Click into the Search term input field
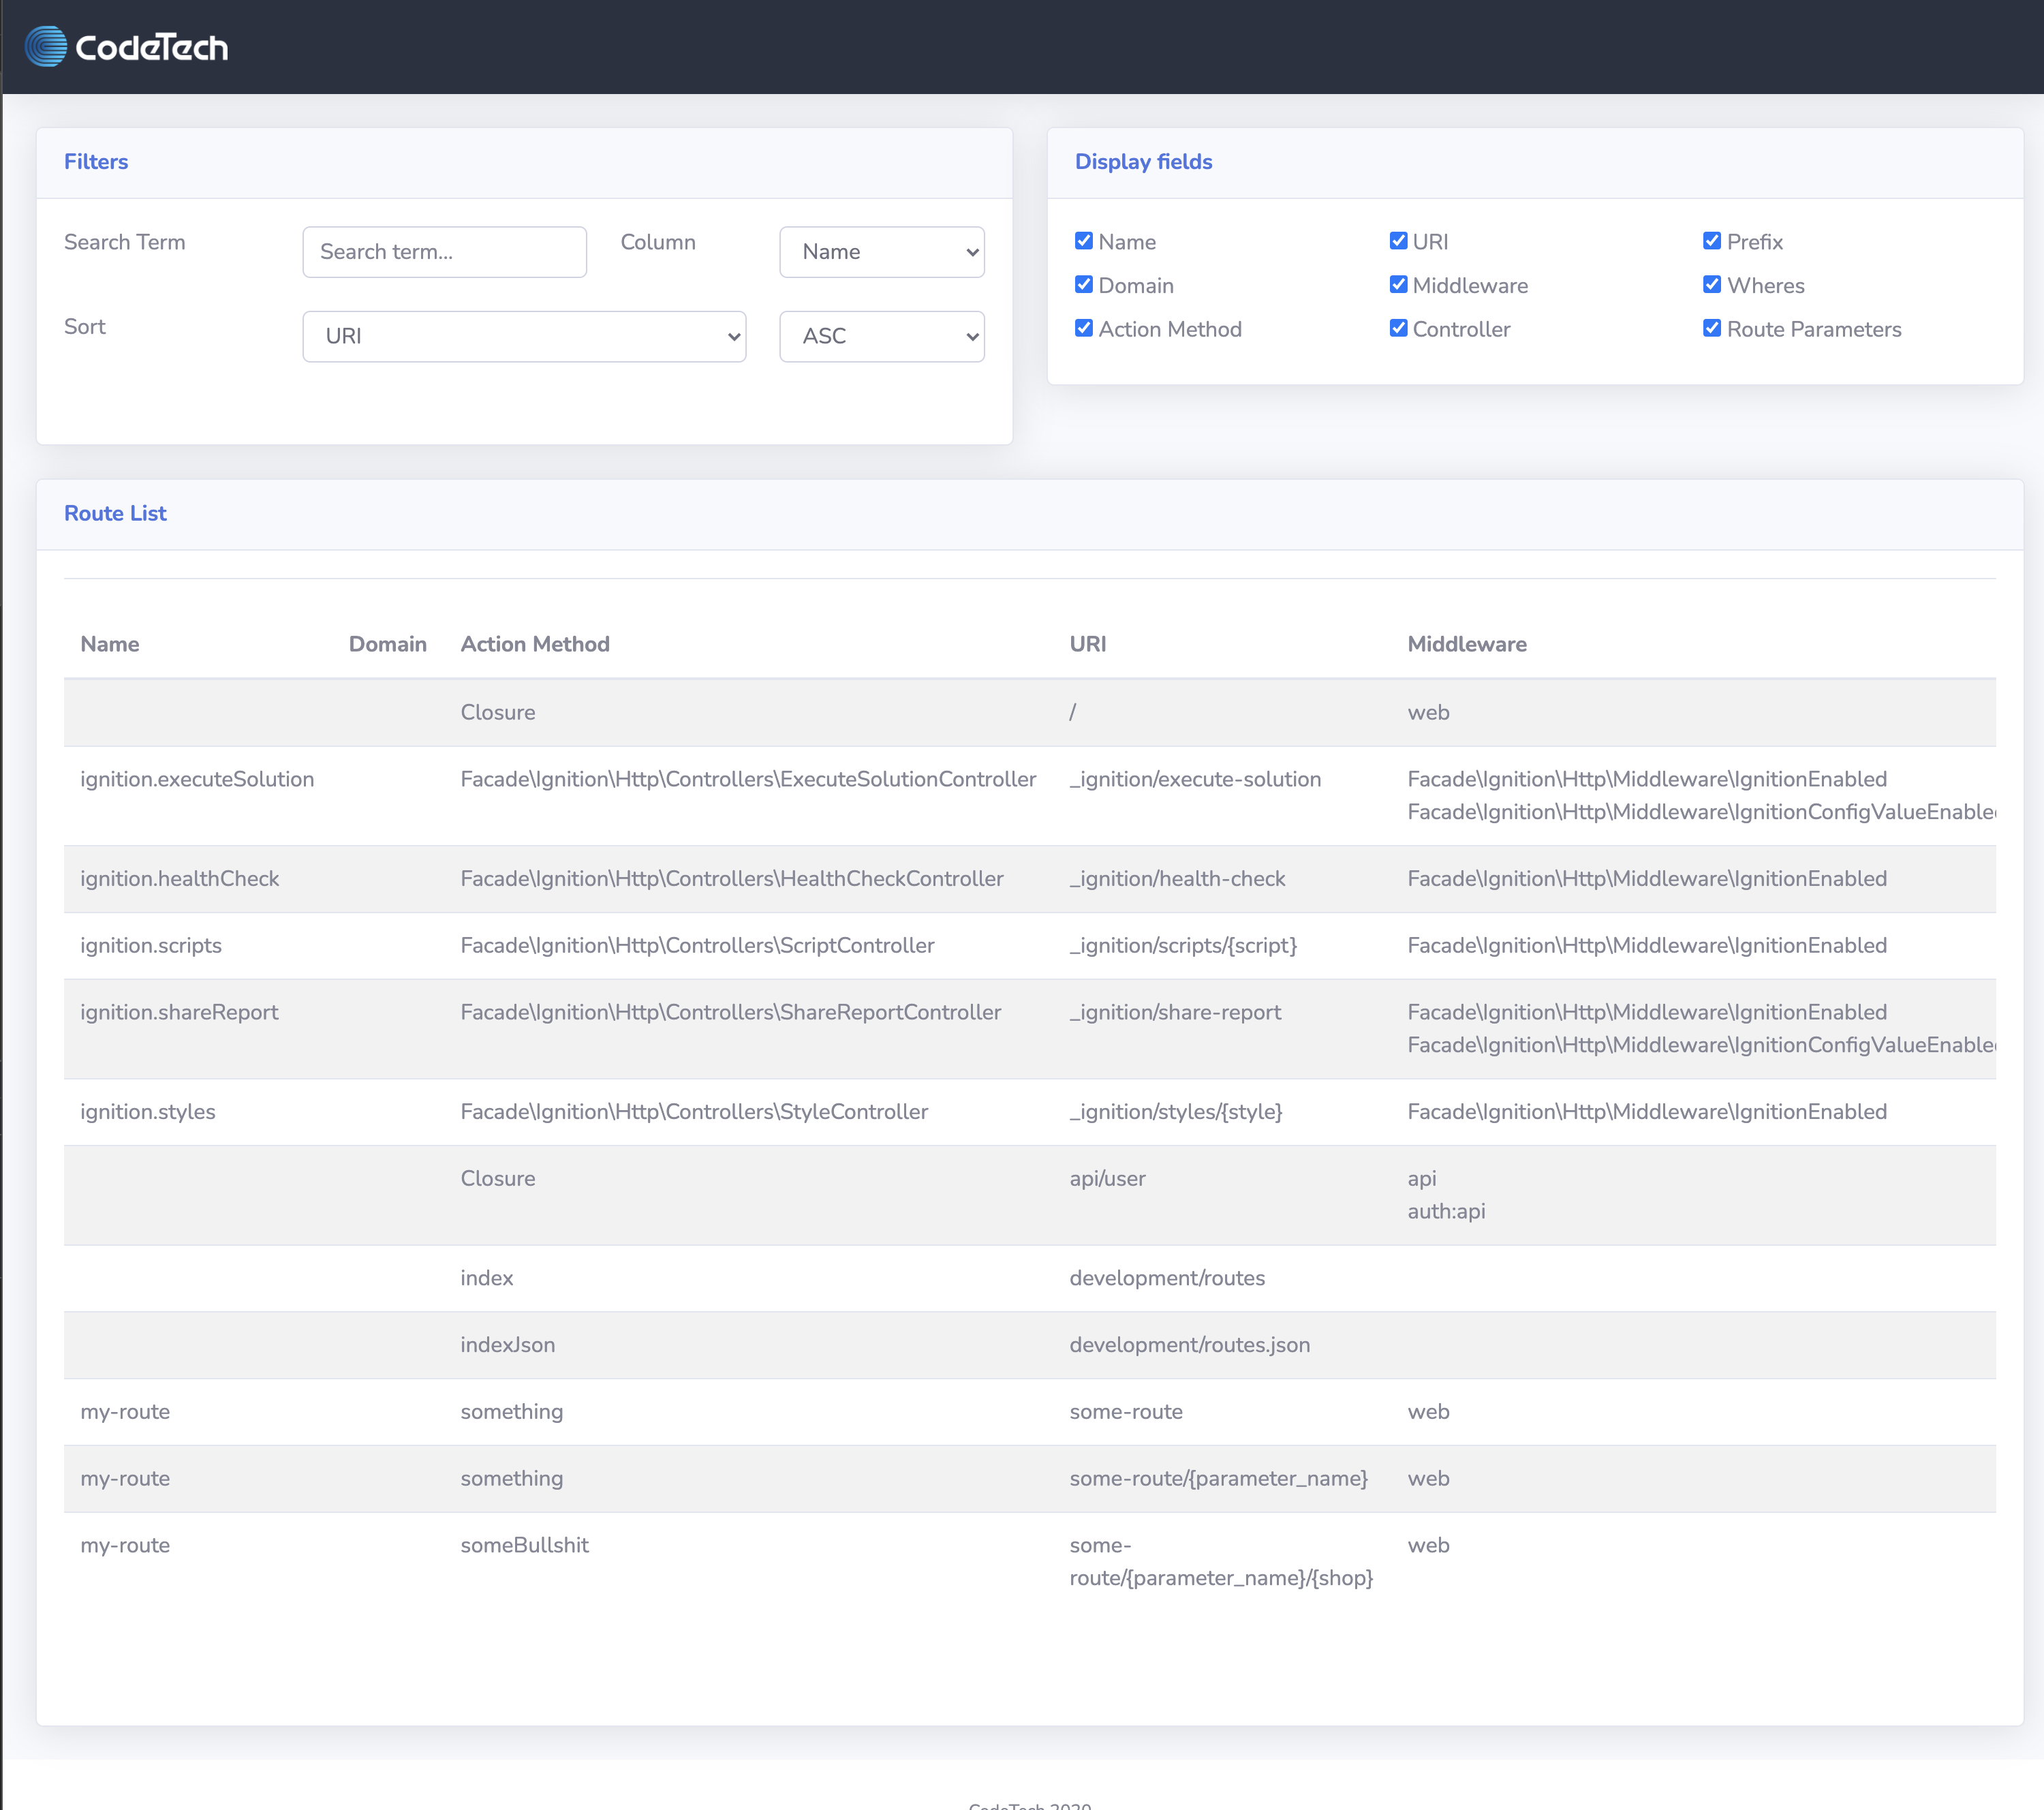 click(x=444, y=252)
